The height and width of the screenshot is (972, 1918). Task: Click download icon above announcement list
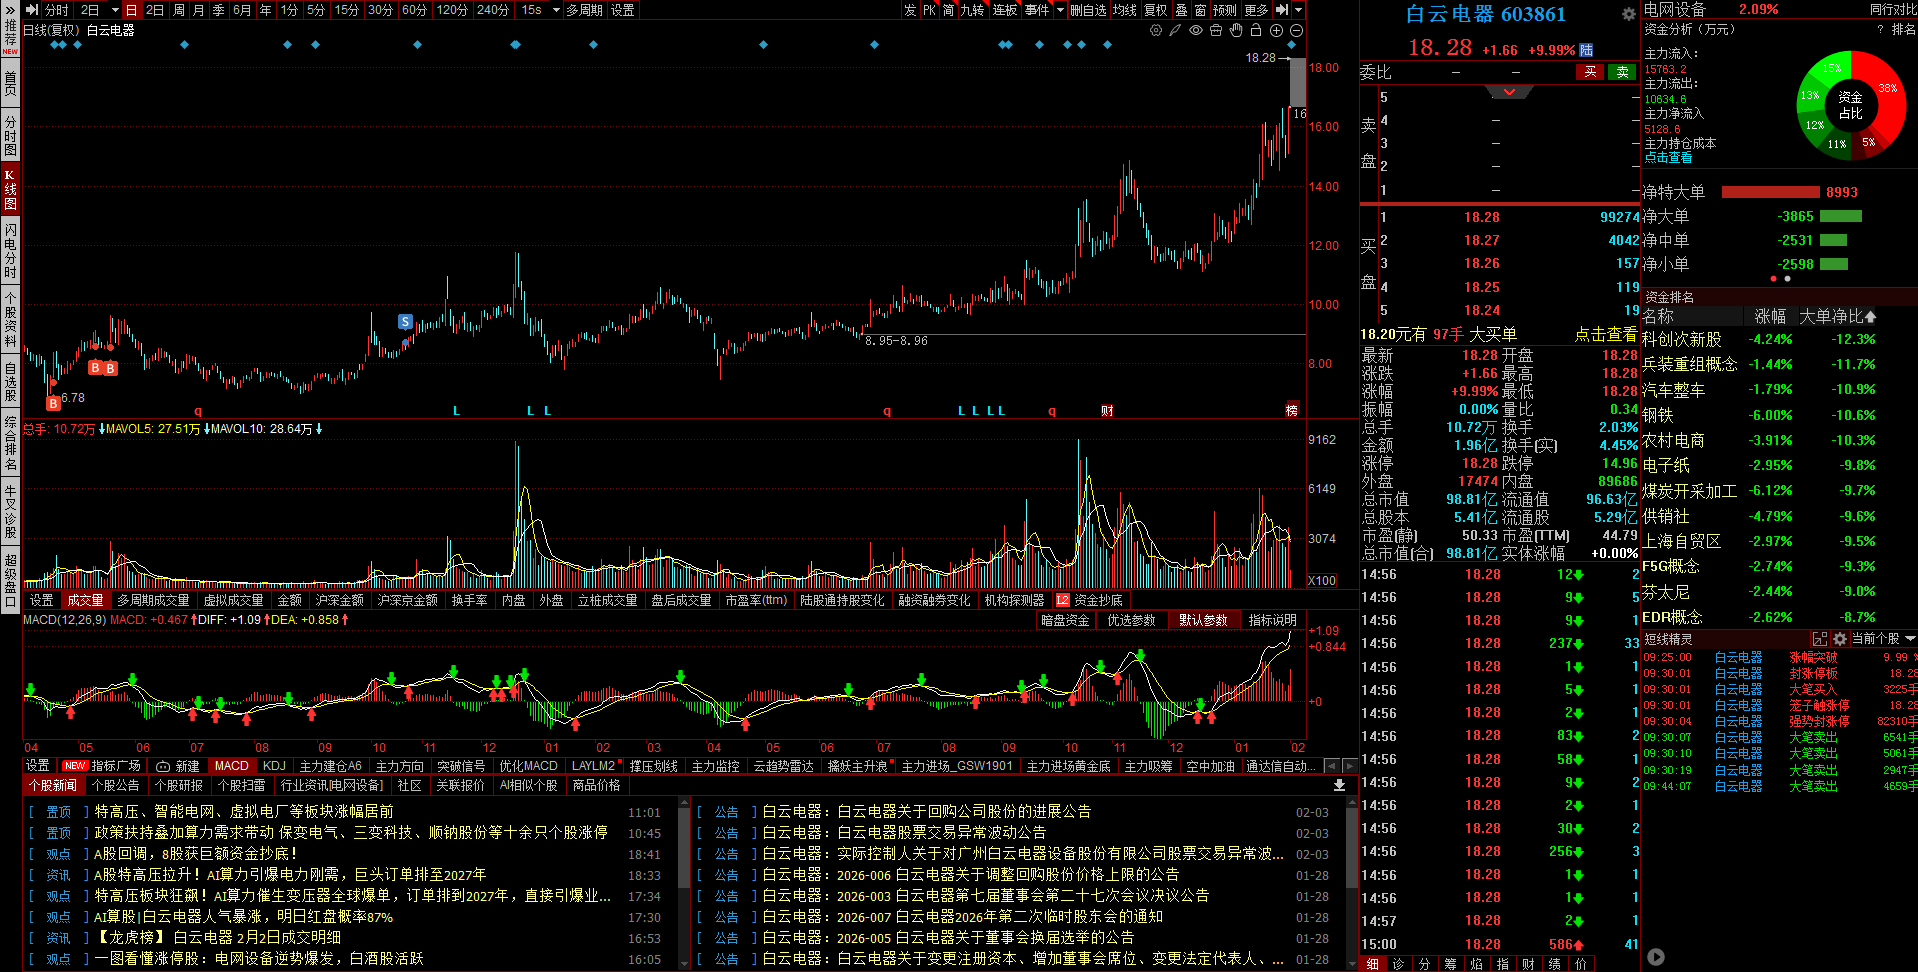[1339, 786]
